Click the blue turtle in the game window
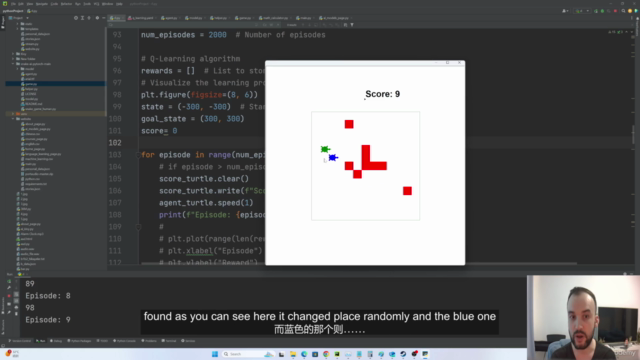This screenshot has height=360, width=640. 333,158
